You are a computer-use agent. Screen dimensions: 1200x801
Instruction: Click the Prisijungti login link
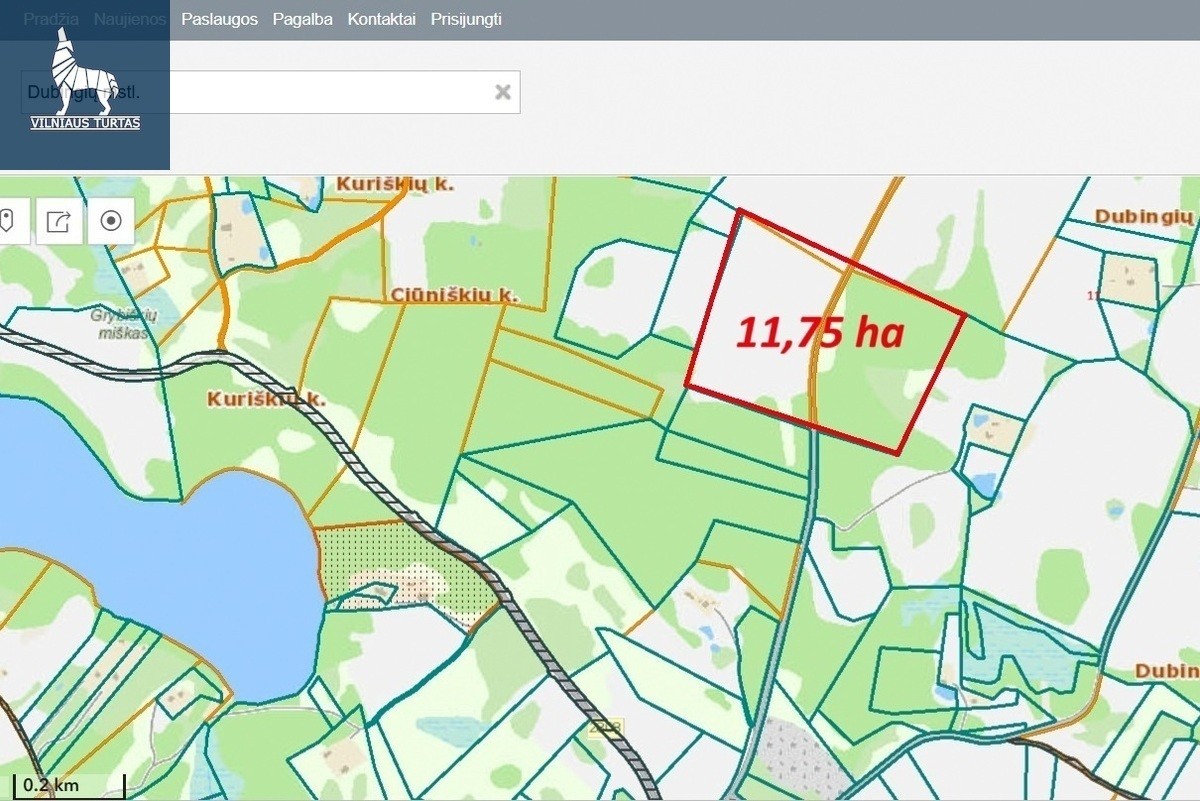[x=466, y=19]
